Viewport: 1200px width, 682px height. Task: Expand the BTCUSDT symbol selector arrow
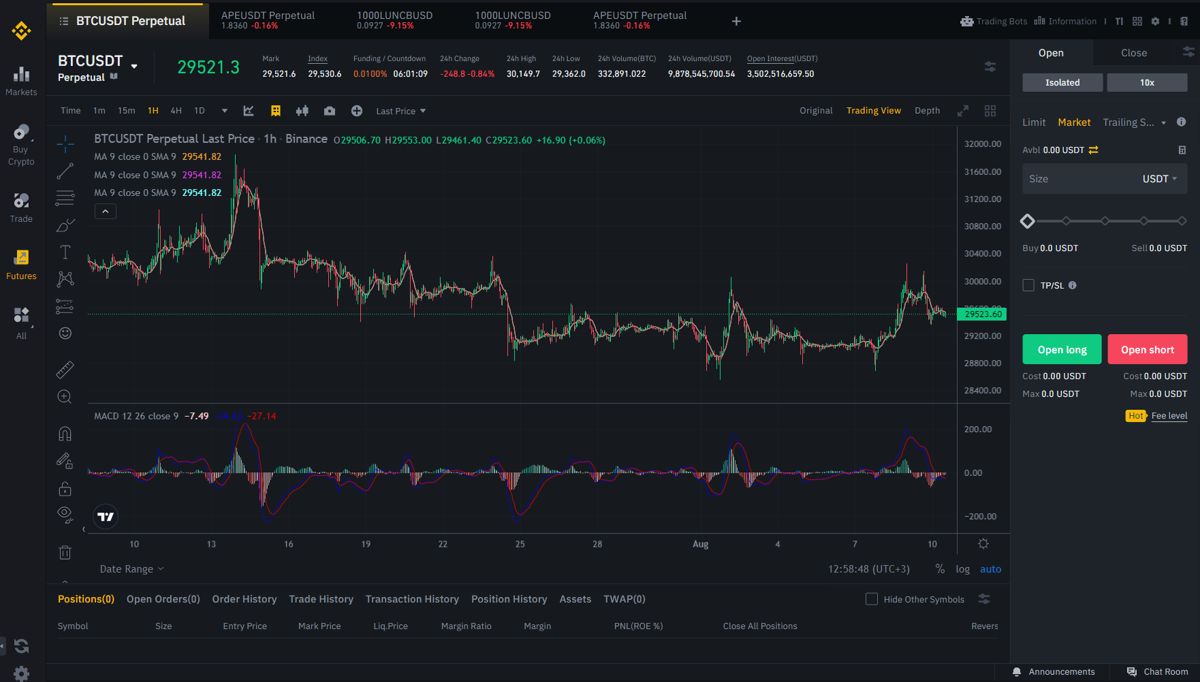coord(134,67)
